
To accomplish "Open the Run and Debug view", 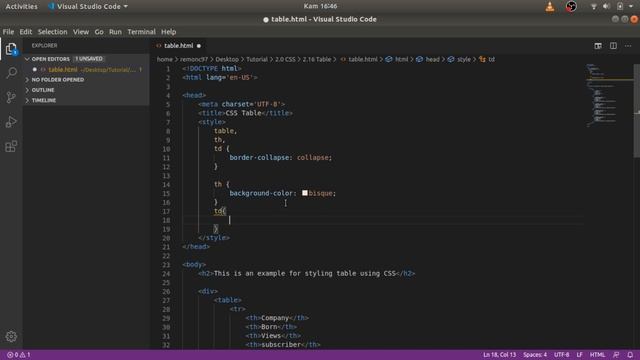I will pos(11,122).
